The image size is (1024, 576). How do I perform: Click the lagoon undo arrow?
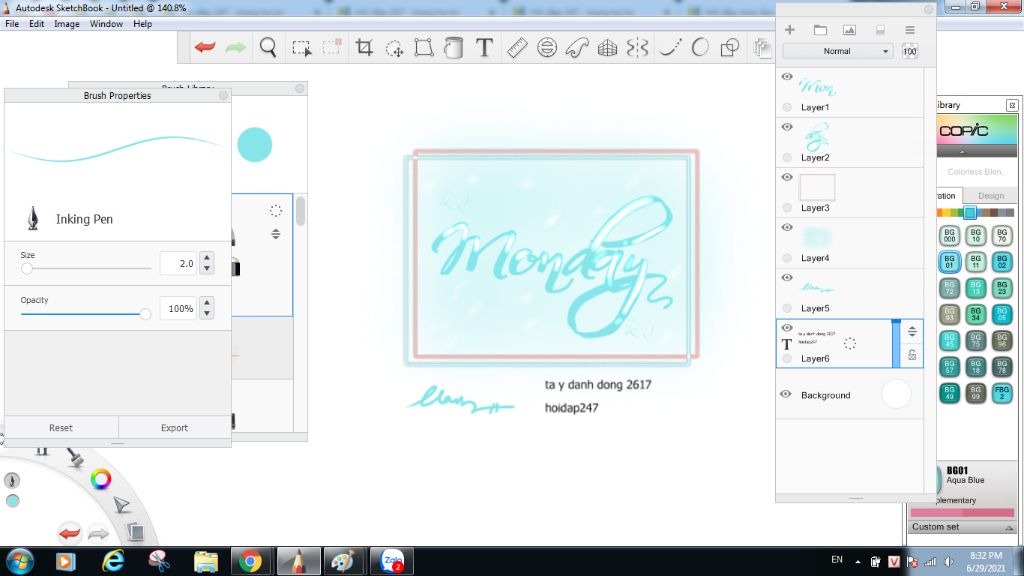pos(69,533)
